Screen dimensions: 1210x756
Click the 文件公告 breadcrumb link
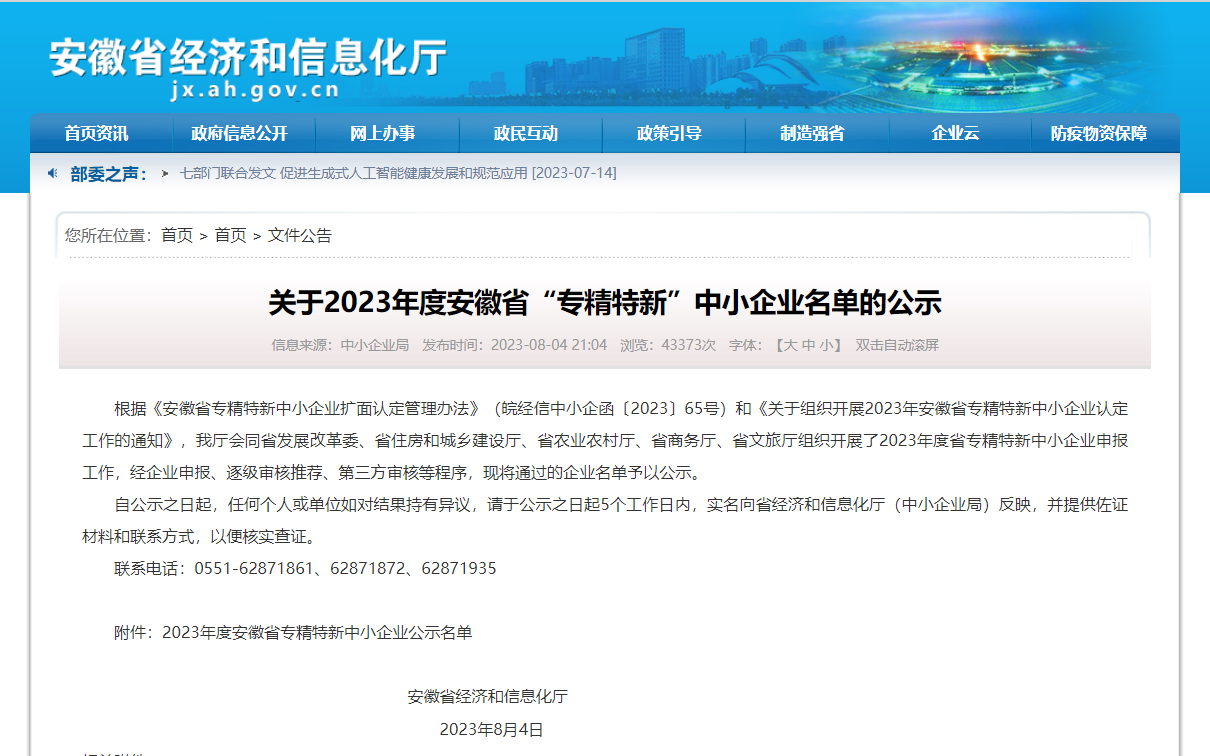pos(300,235)
